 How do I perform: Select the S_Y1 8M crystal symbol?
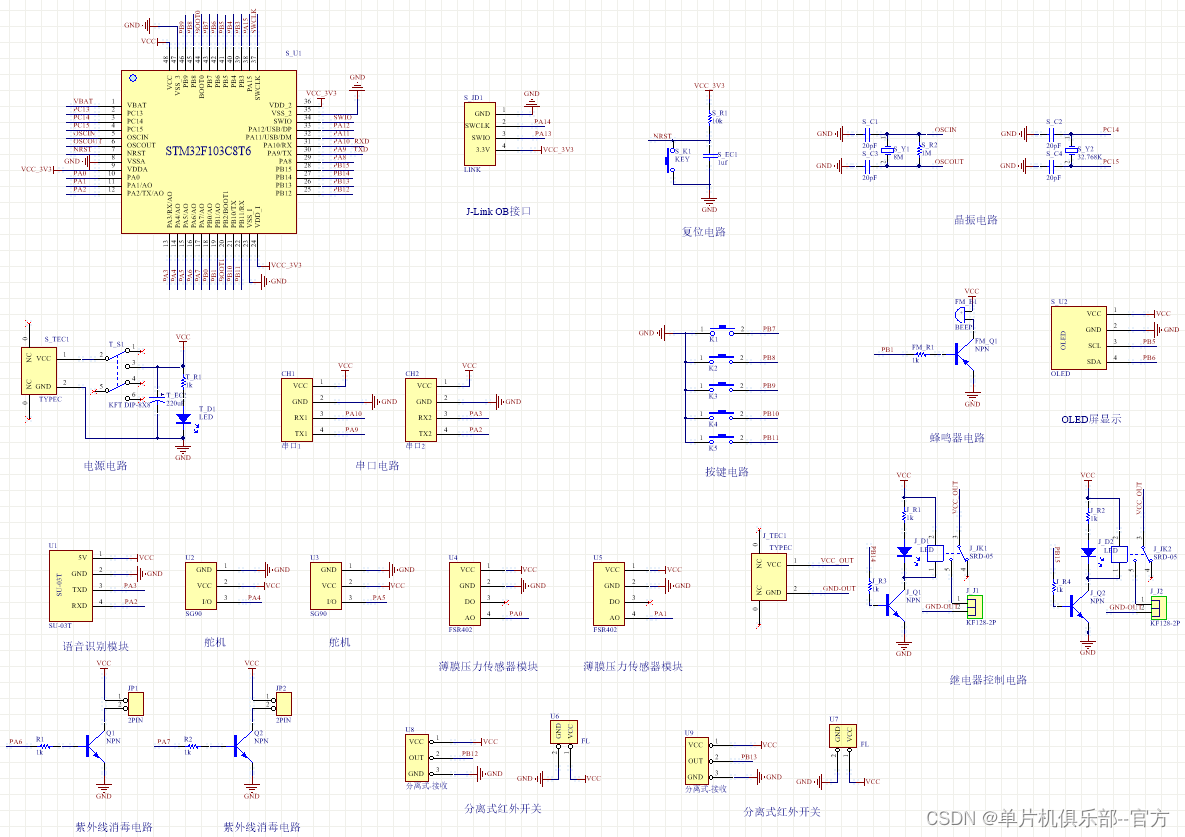click(x=887, y=150)
